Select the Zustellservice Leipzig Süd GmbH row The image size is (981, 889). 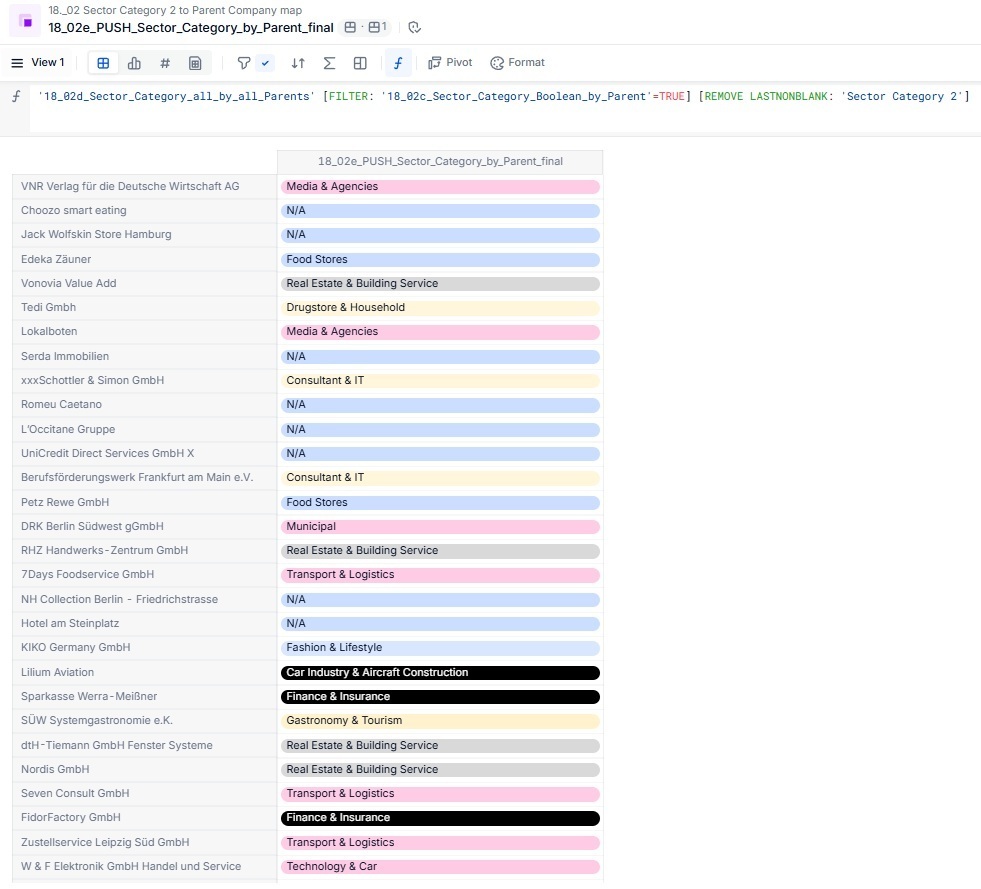pyautogui.click(x=145, y=843)
